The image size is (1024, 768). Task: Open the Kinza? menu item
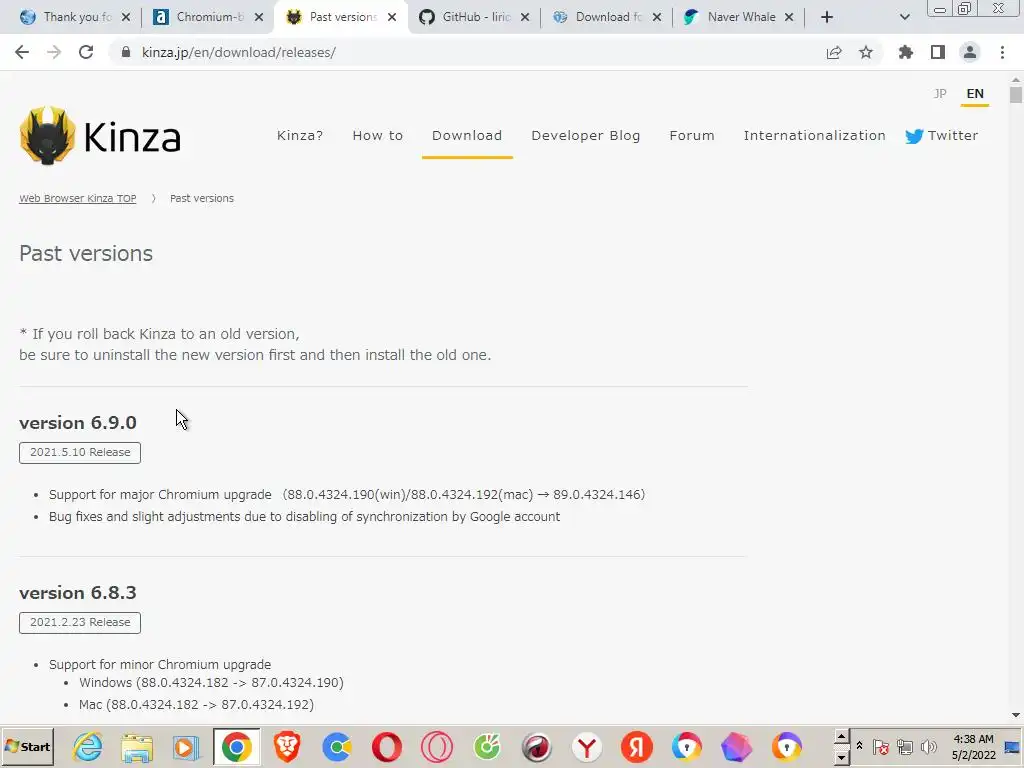tap(300, 136)
